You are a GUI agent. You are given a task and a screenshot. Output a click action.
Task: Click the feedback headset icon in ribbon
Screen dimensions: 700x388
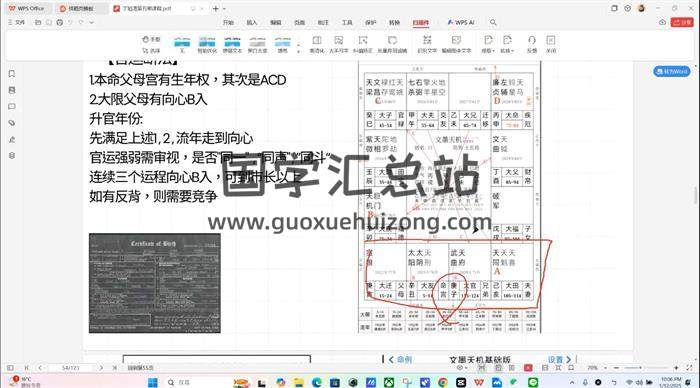point(531,44)
